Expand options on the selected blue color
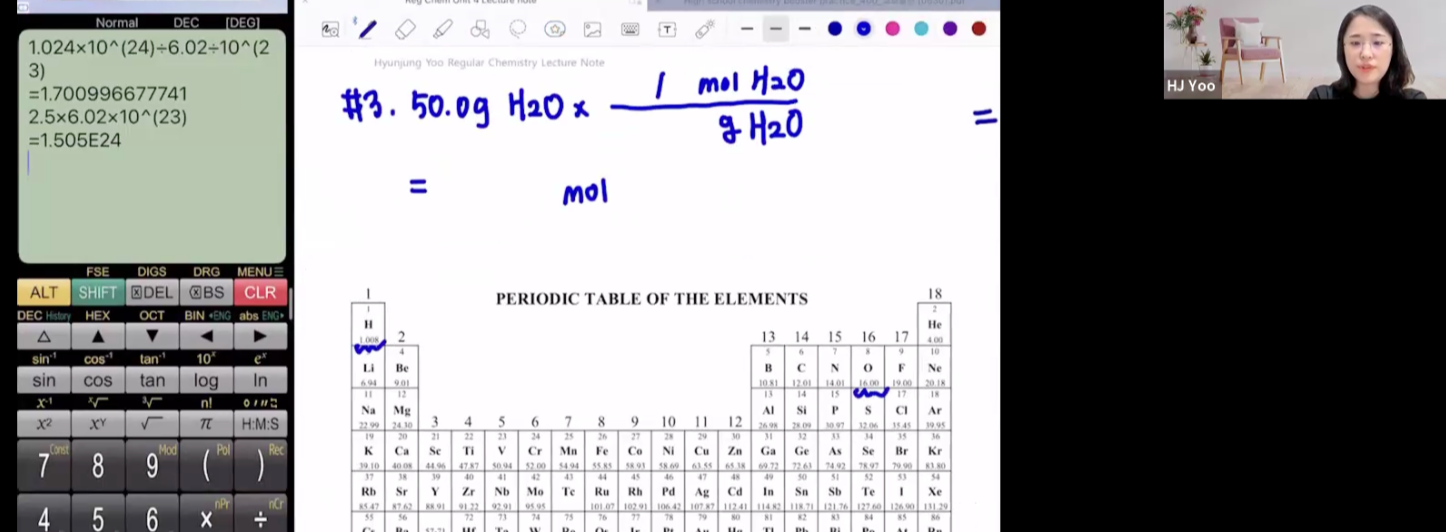This screenshot has height=532, width=1446. pyautogui.click(x=863, y=29)
